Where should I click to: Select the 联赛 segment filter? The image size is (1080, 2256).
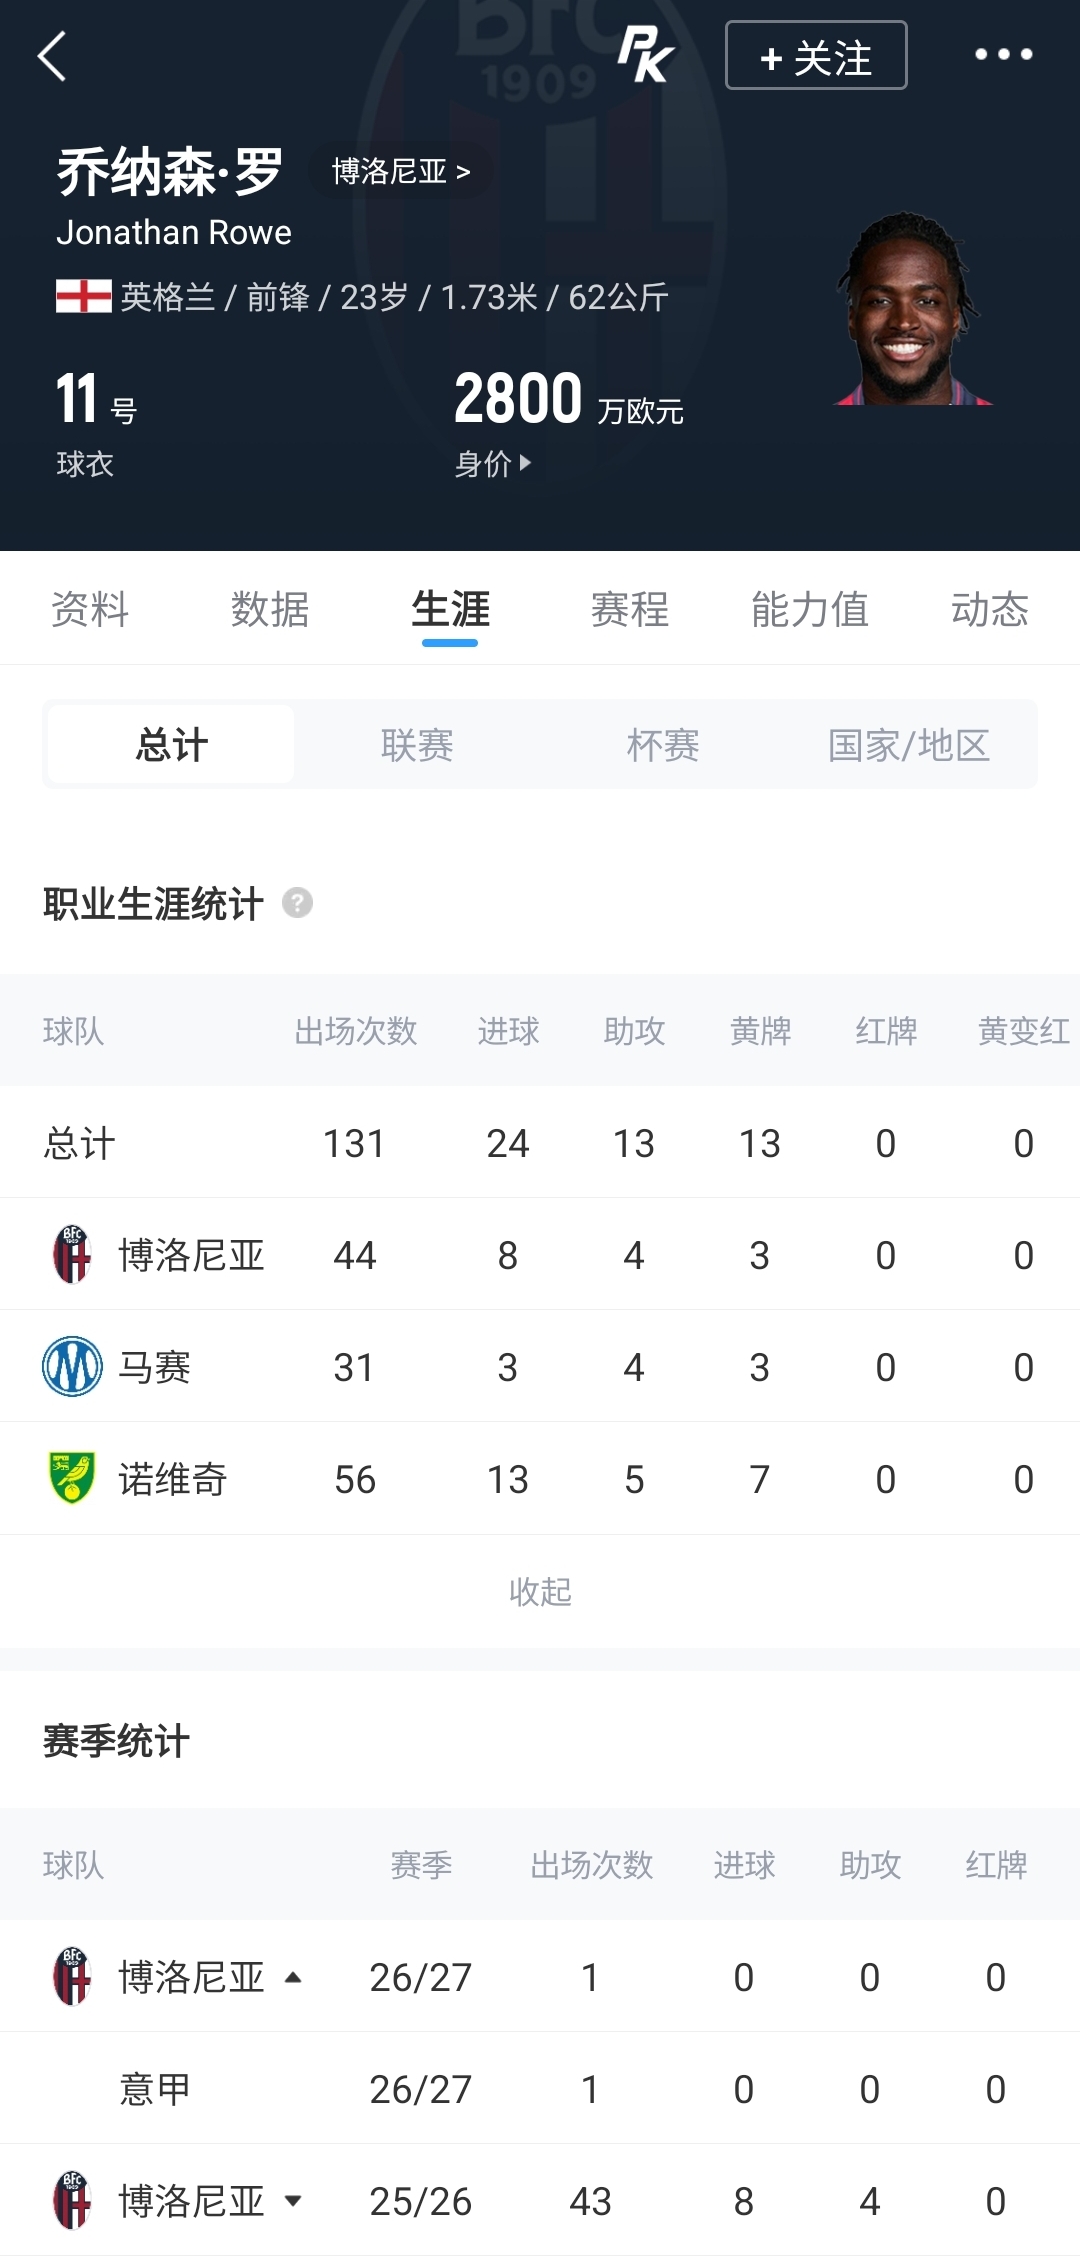point(417,745)
